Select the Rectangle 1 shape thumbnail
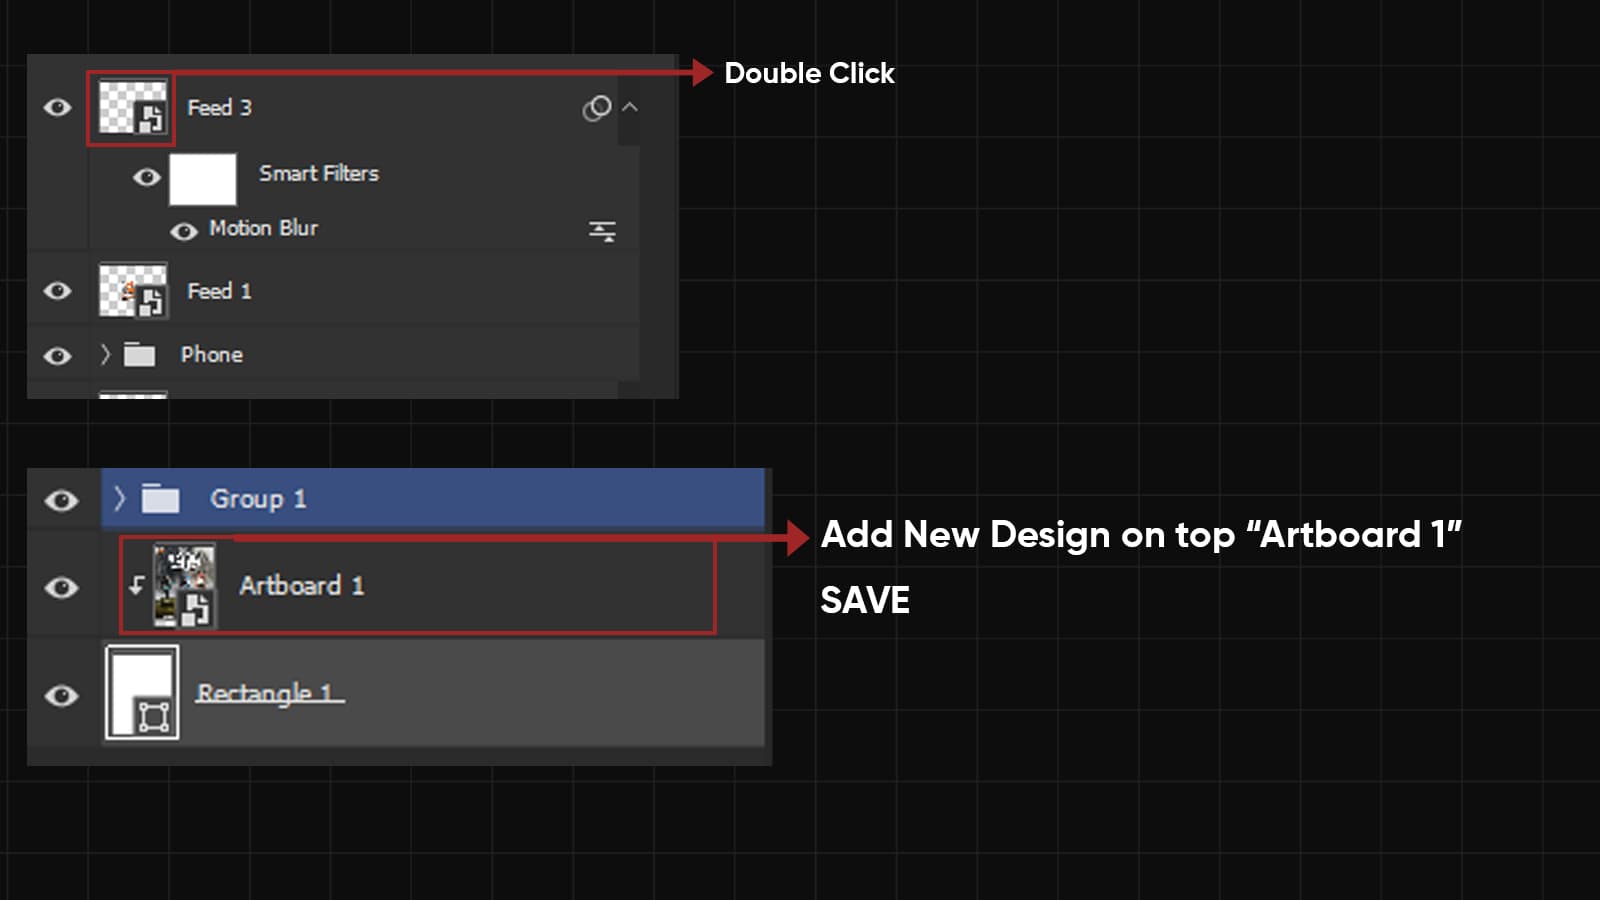Screen dimensions: 1600x900 click(142, 692)
